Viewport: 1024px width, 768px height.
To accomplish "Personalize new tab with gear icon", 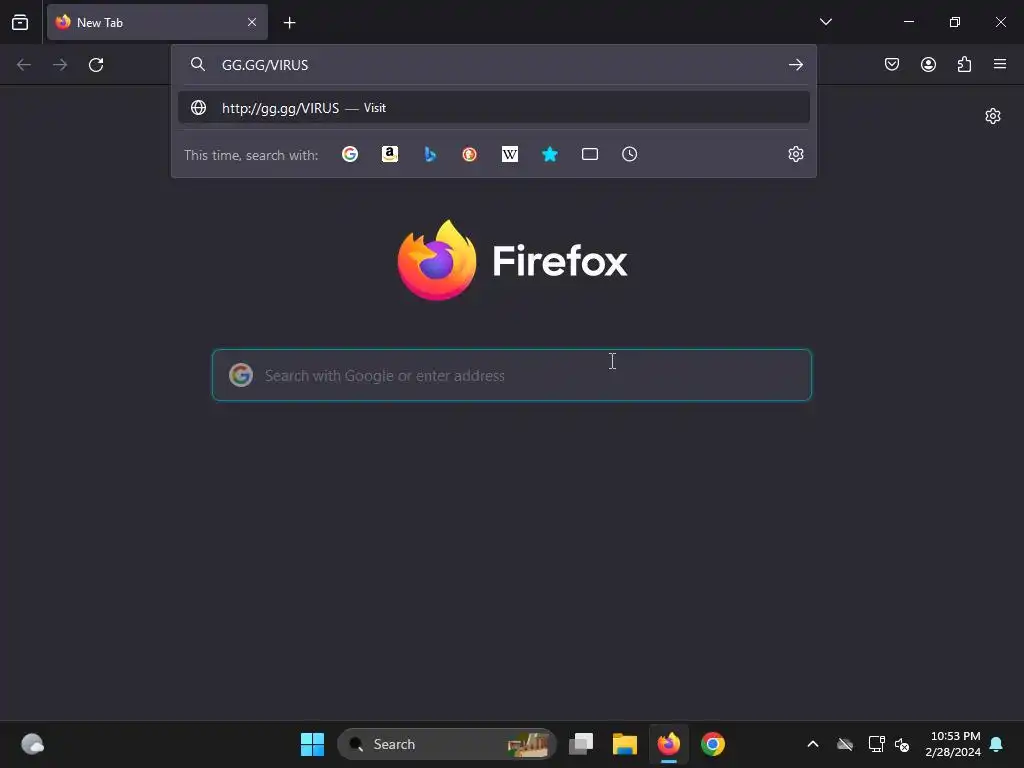I will pos(993,116).
